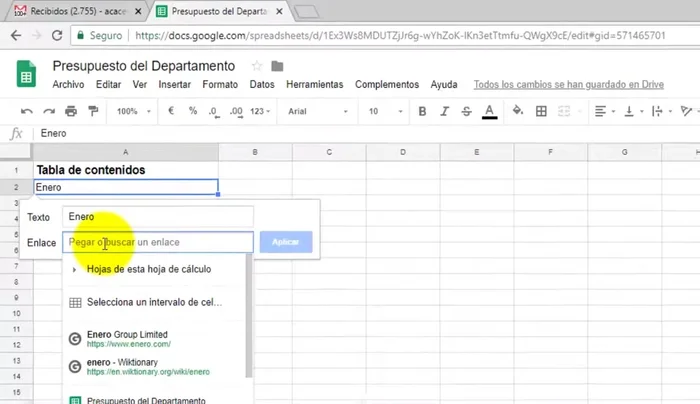Viewport: 700px width, 404px height.
Task: Click the undo arrow icon
Action: (x=24, y=111)
